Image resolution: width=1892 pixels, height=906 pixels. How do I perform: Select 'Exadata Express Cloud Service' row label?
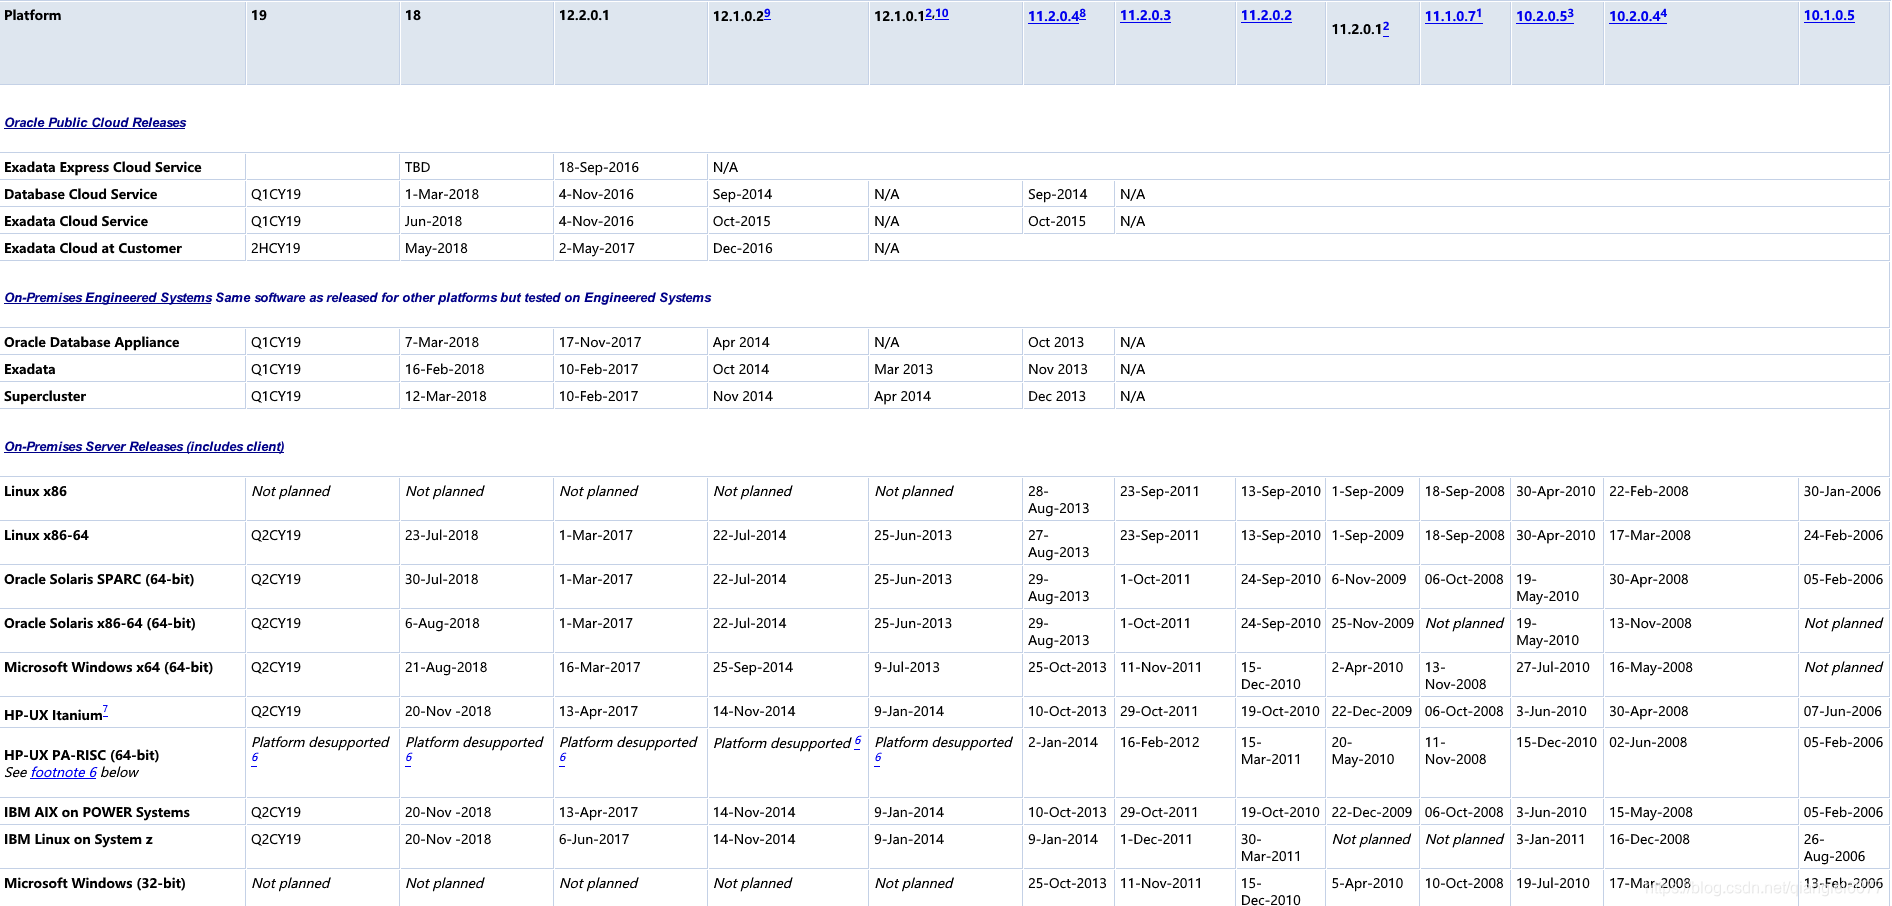pyautogui.click(x=103, y=168)
